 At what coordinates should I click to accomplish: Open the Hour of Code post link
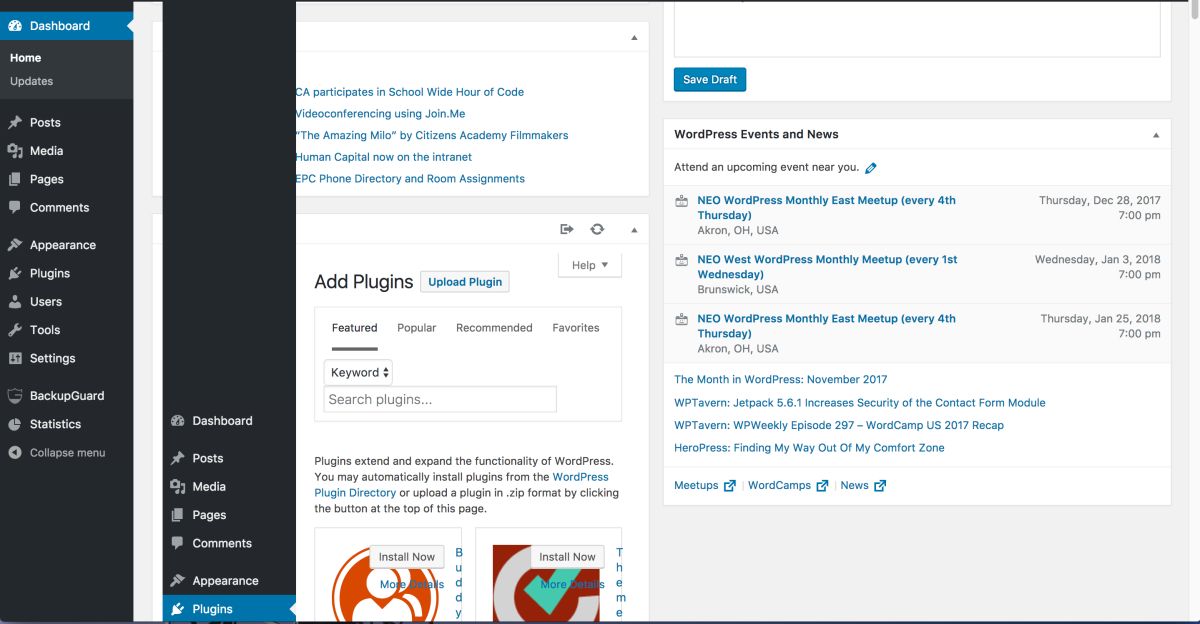[410, 92]
